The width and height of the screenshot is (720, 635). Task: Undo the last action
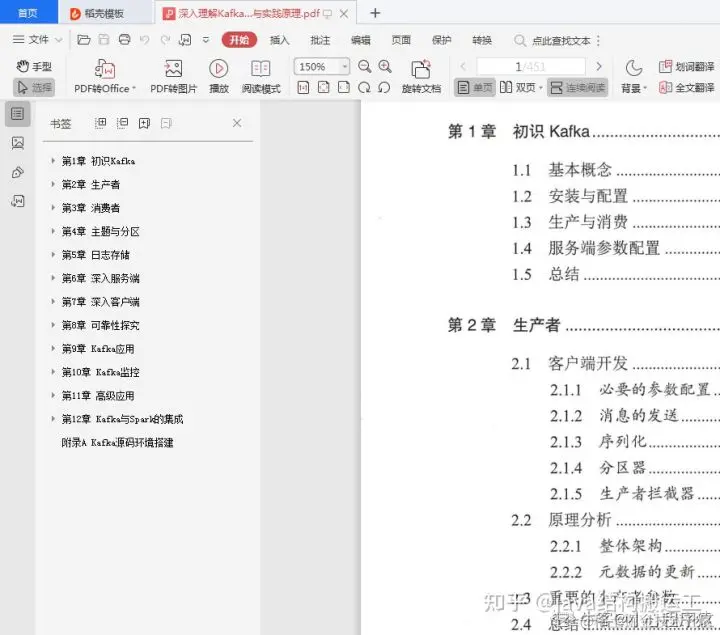pyautogui.click(x=145, y=40)
